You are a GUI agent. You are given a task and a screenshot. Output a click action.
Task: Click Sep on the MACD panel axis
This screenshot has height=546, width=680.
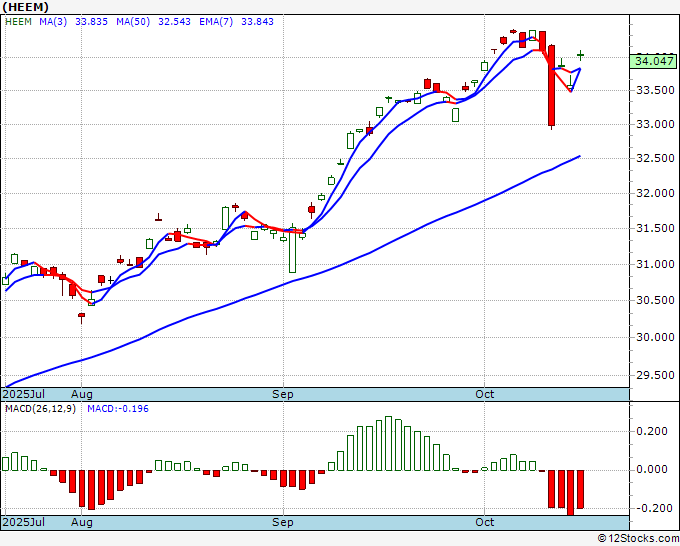pyautogui.click(x=283, y=523)
